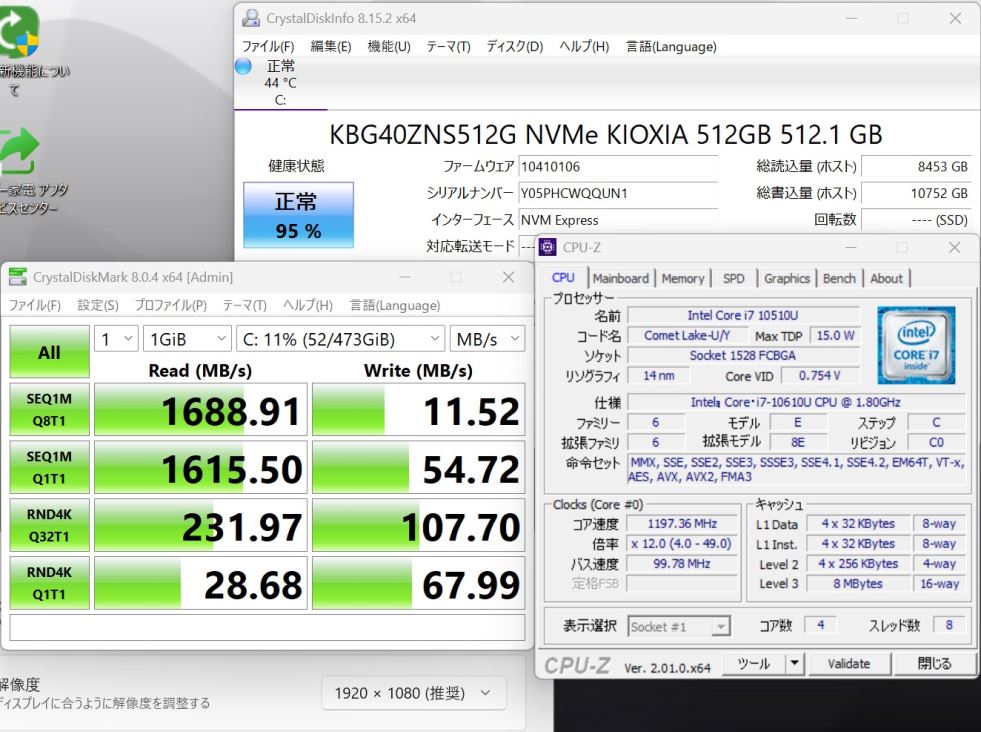Click the empty comment field in CrystalDiskMark
Viewport: 981px width, 732px height.
coord(267,628)
